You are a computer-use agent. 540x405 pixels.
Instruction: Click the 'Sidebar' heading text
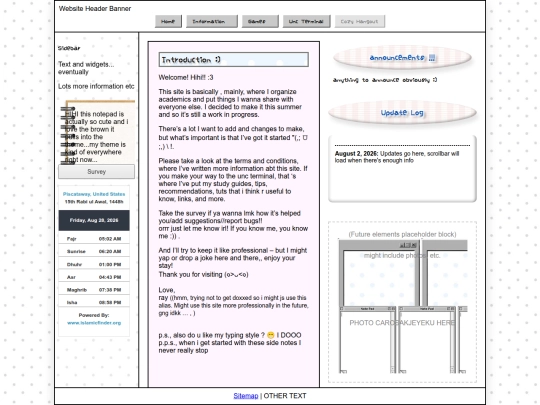tap(69, 48)
